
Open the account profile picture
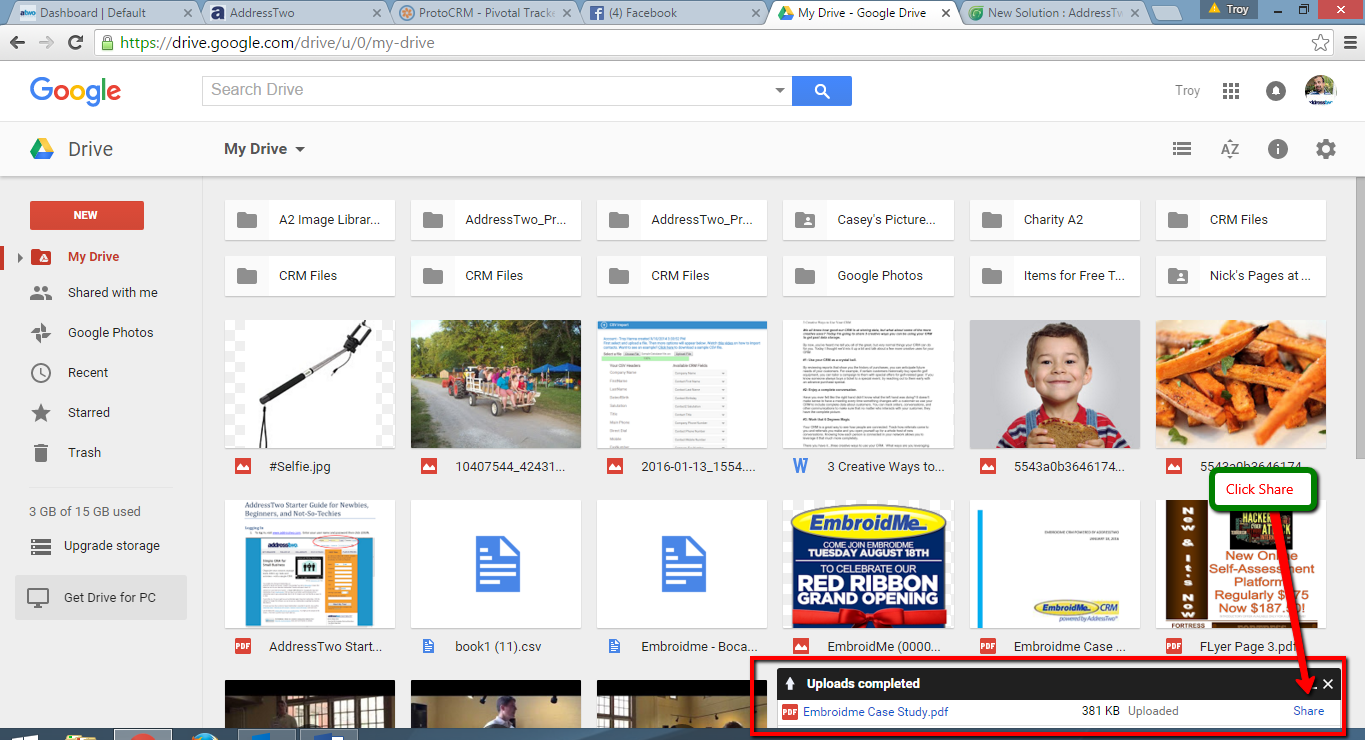pyautogui.click(x=1320, y=90)
